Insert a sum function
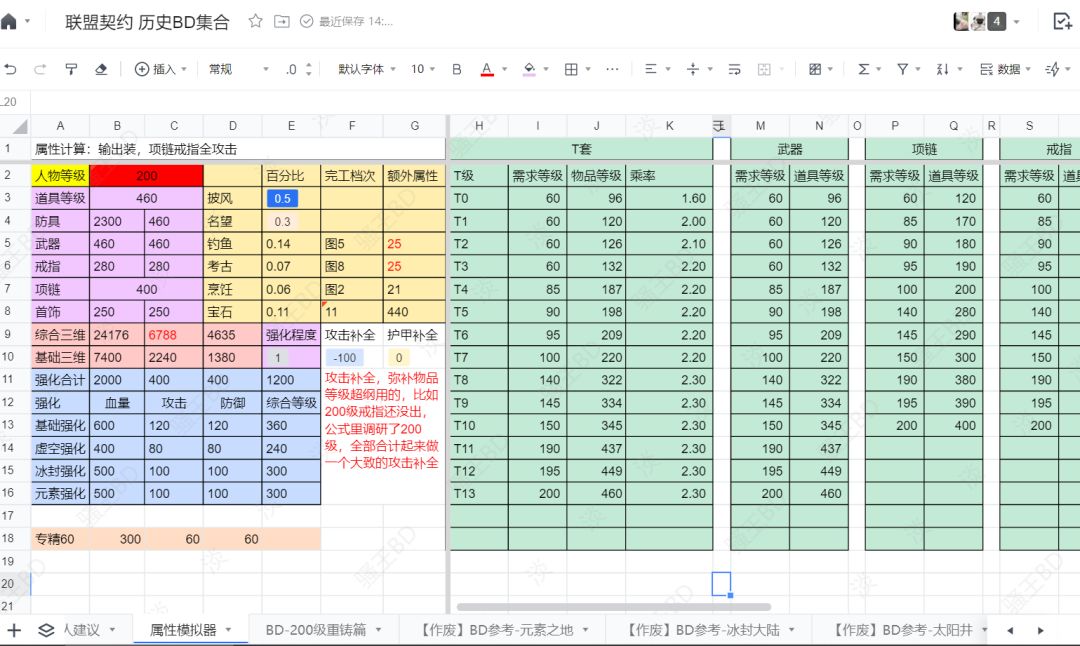 [863, 69]
